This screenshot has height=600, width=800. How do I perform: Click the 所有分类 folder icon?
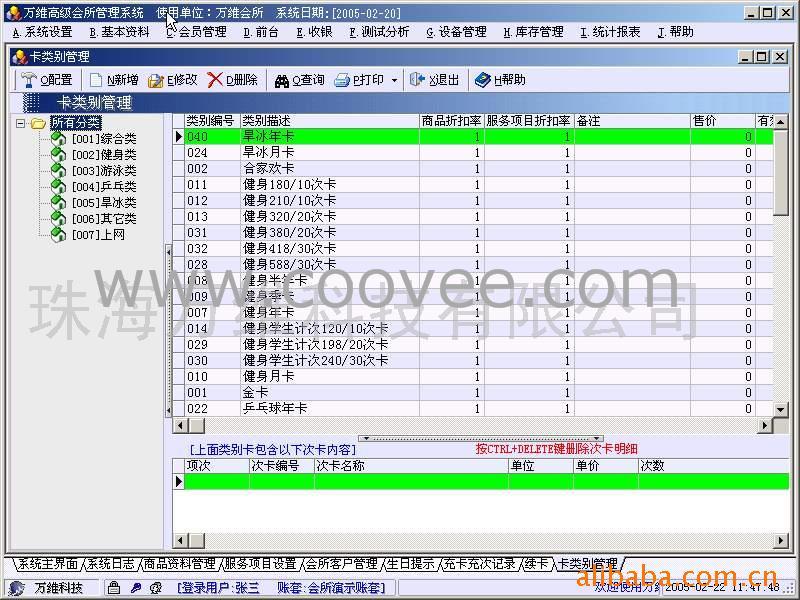38,123
